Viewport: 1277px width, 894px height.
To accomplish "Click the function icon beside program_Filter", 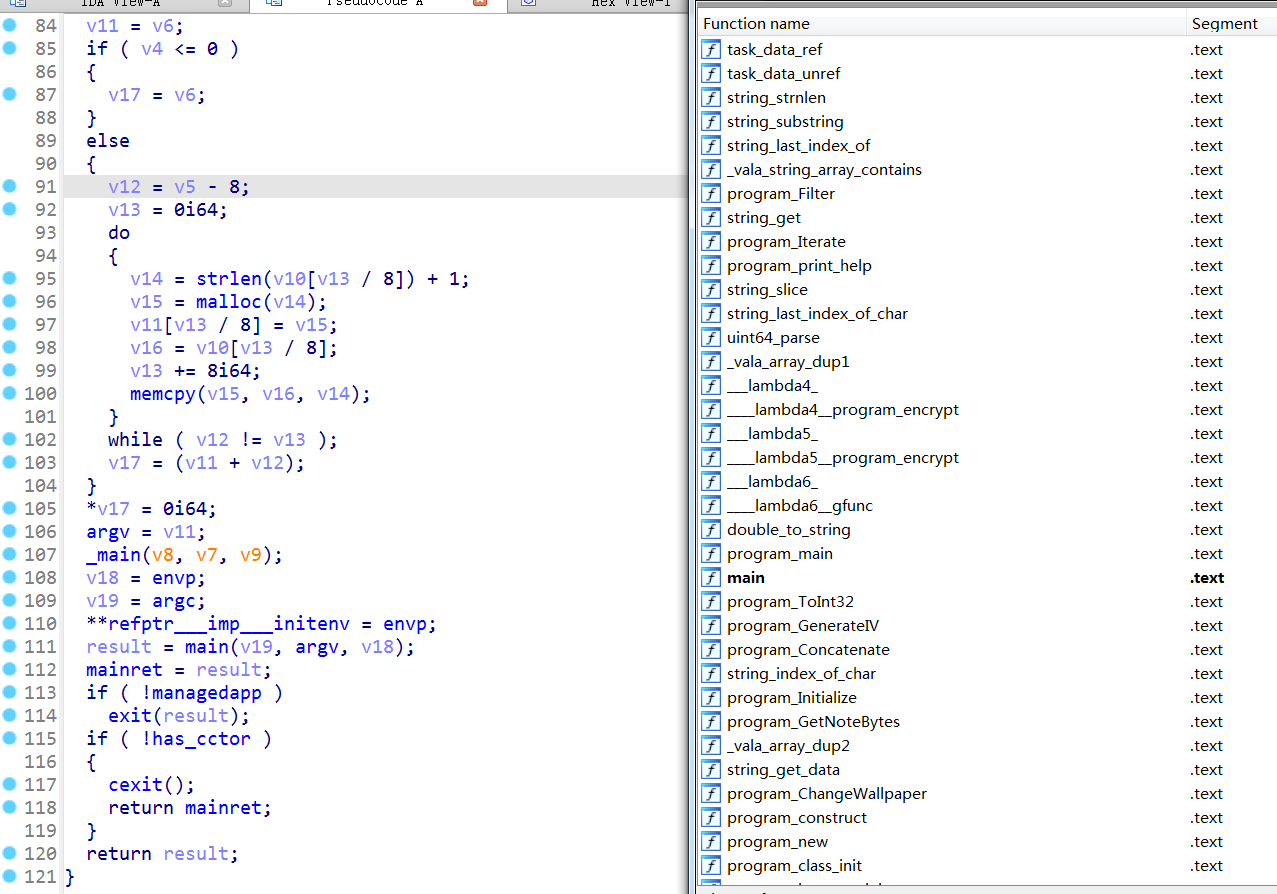I will 711,194.
